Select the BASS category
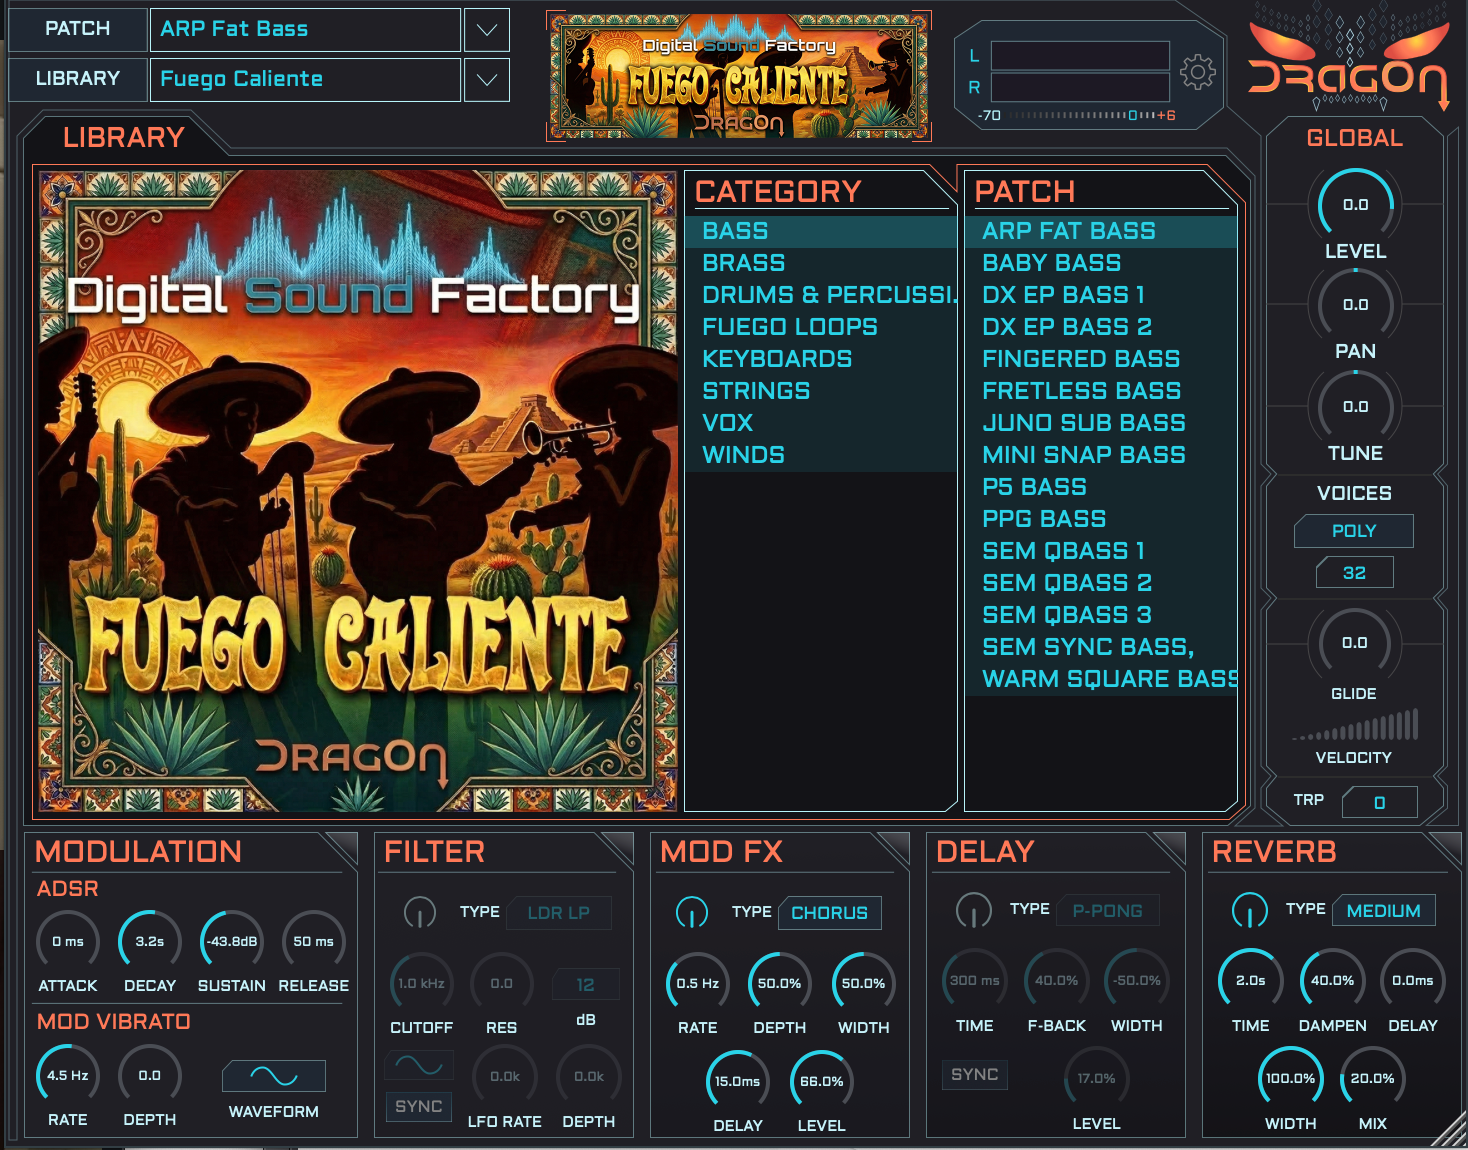 tap(821, 231)
